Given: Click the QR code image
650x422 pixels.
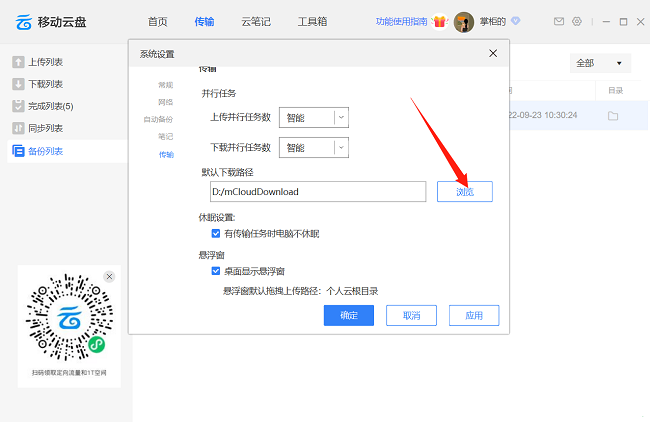Looking at the screenshot, I should coord(69,317).
